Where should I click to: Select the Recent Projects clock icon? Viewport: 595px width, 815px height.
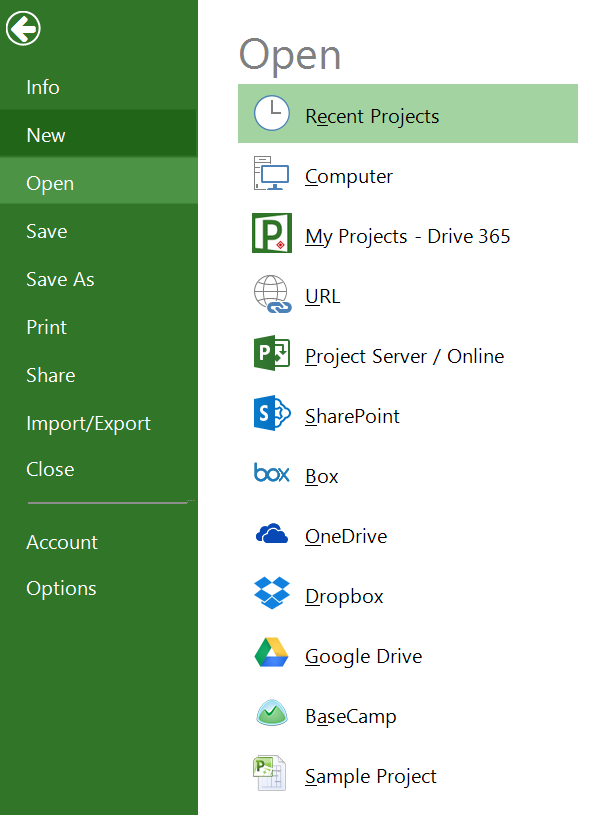271,113
